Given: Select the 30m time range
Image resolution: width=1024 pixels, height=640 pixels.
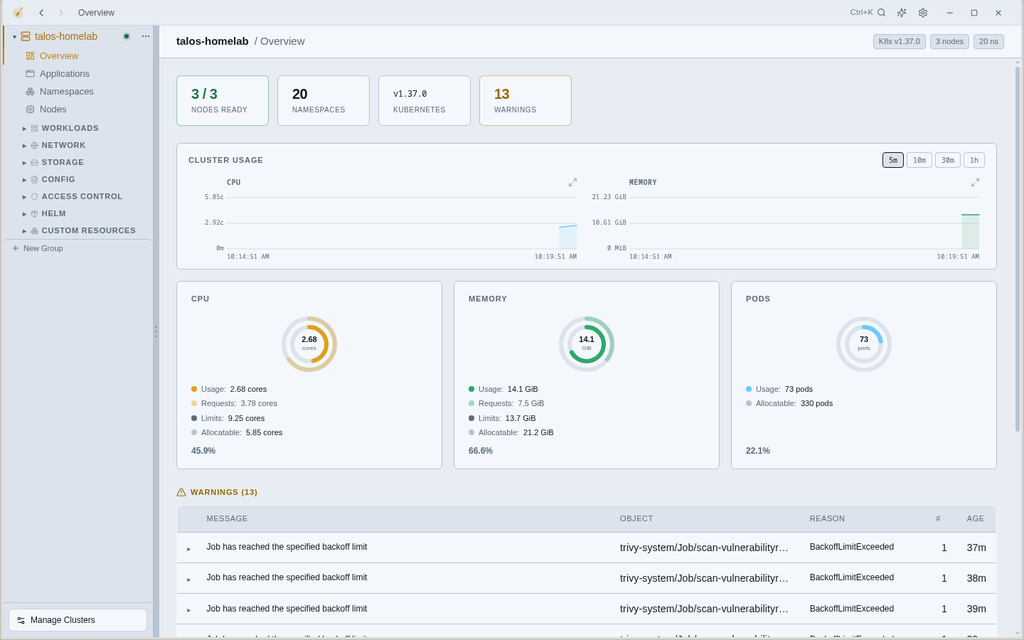Looking at the screenshot, I should point(948,160).
